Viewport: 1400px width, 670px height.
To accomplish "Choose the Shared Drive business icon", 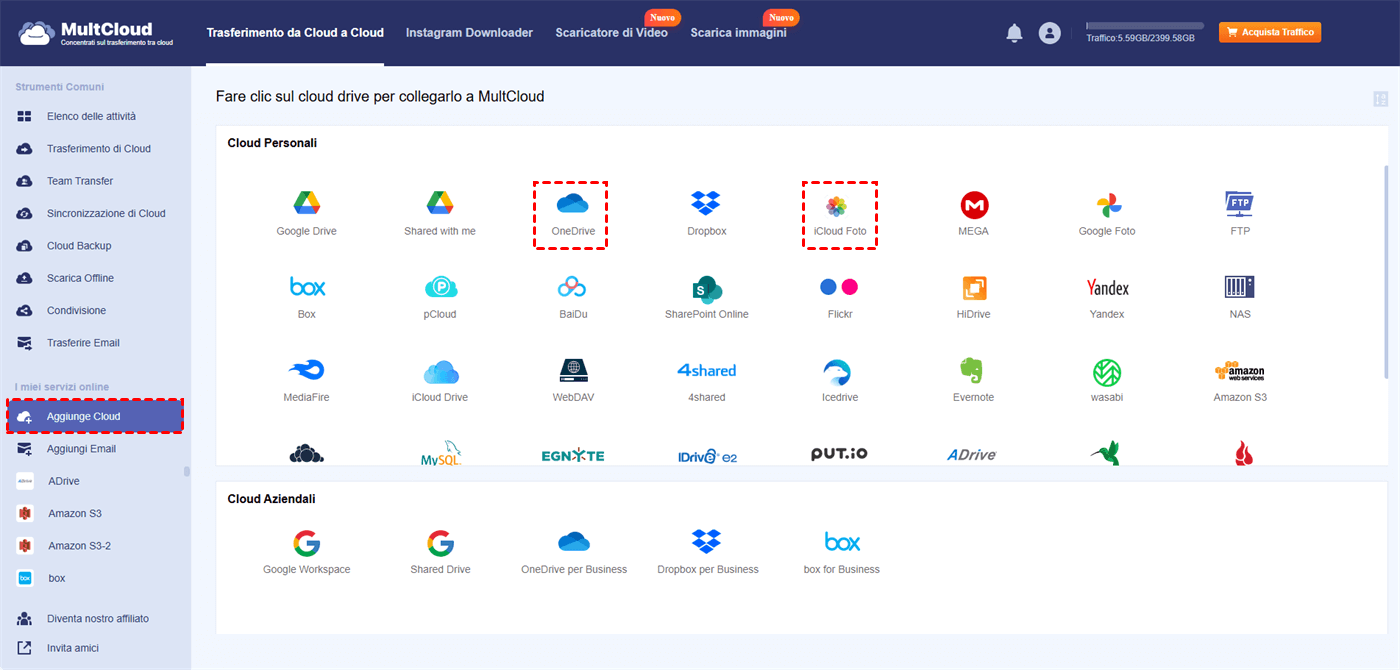I will coord(440,543).
